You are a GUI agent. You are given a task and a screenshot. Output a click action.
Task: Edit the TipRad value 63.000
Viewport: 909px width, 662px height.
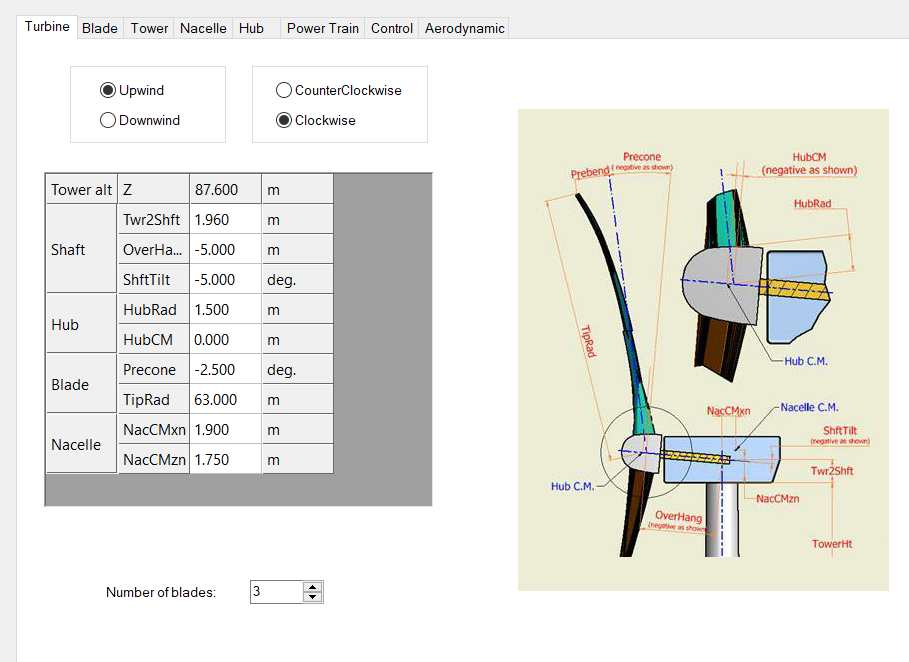224,399
